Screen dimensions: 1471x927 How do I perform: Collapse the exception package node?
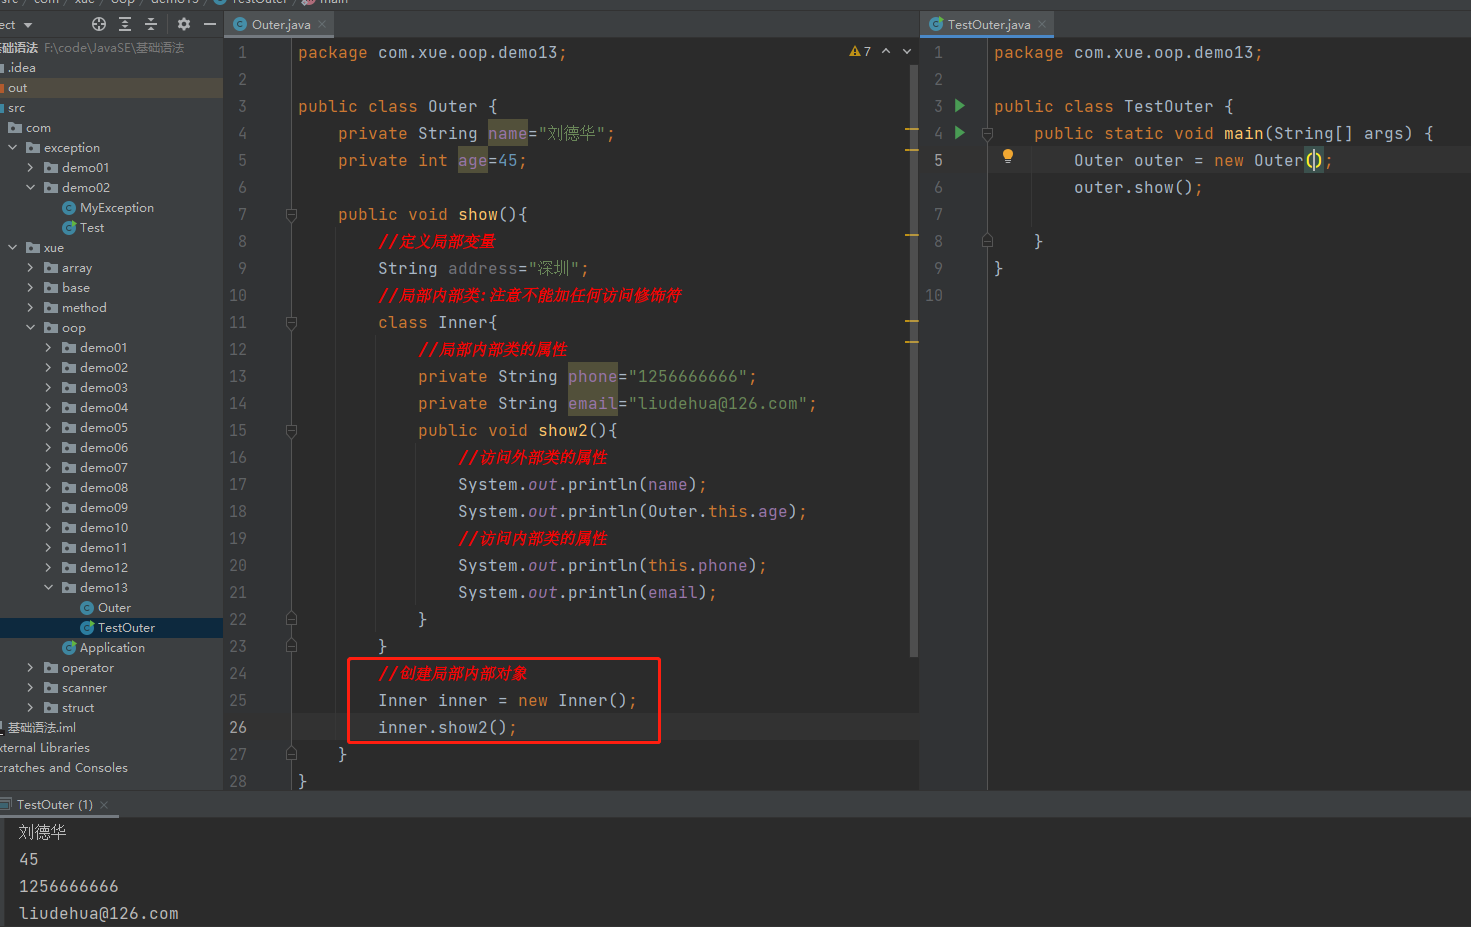12,148
